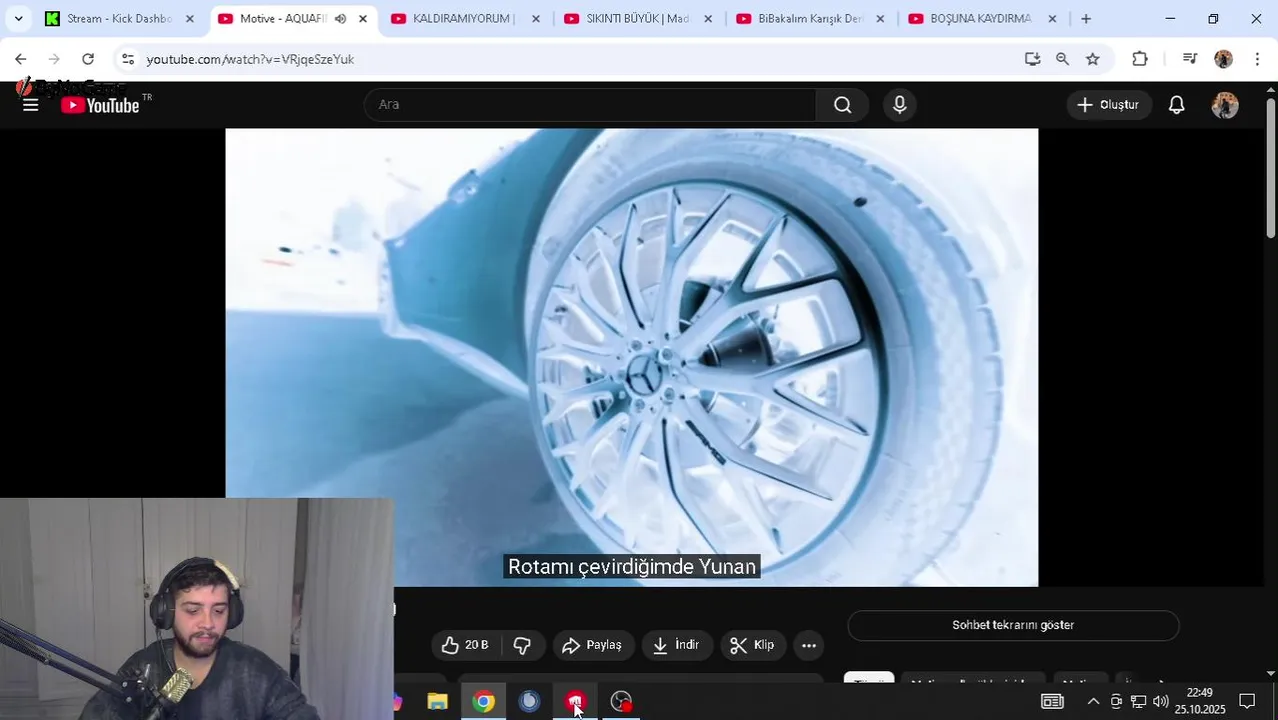
Task: Click the search magnifier button
Action: (843, 105)
